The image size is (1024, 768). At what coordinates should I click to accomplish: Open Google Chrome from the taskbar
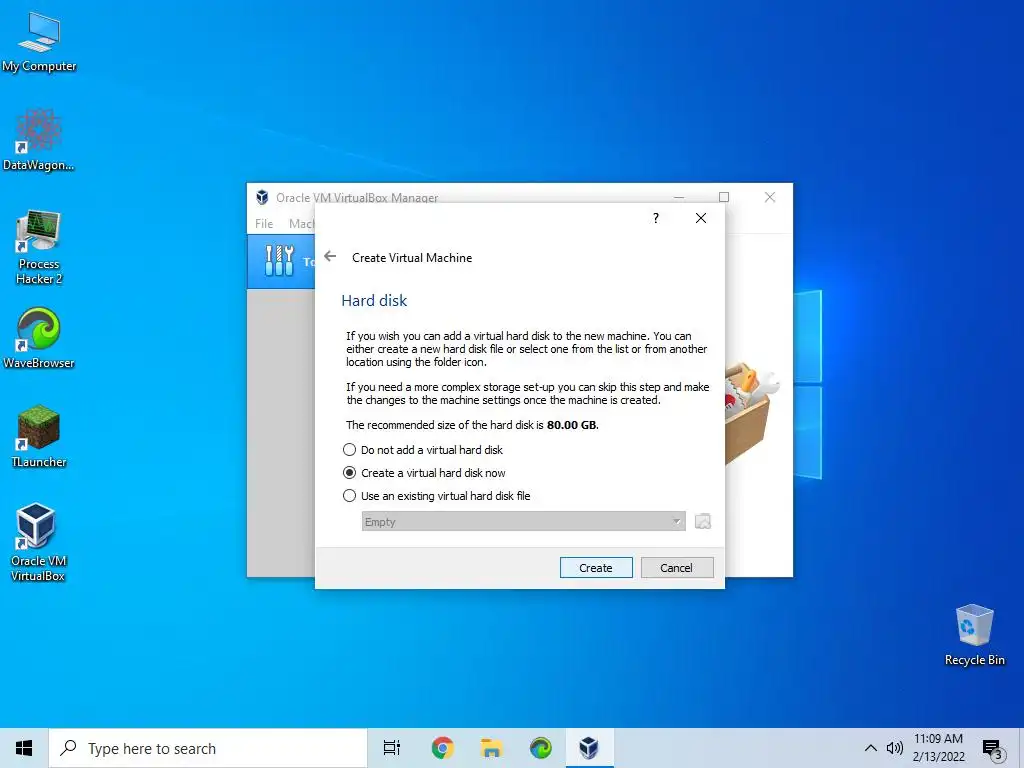click(442, 748)
